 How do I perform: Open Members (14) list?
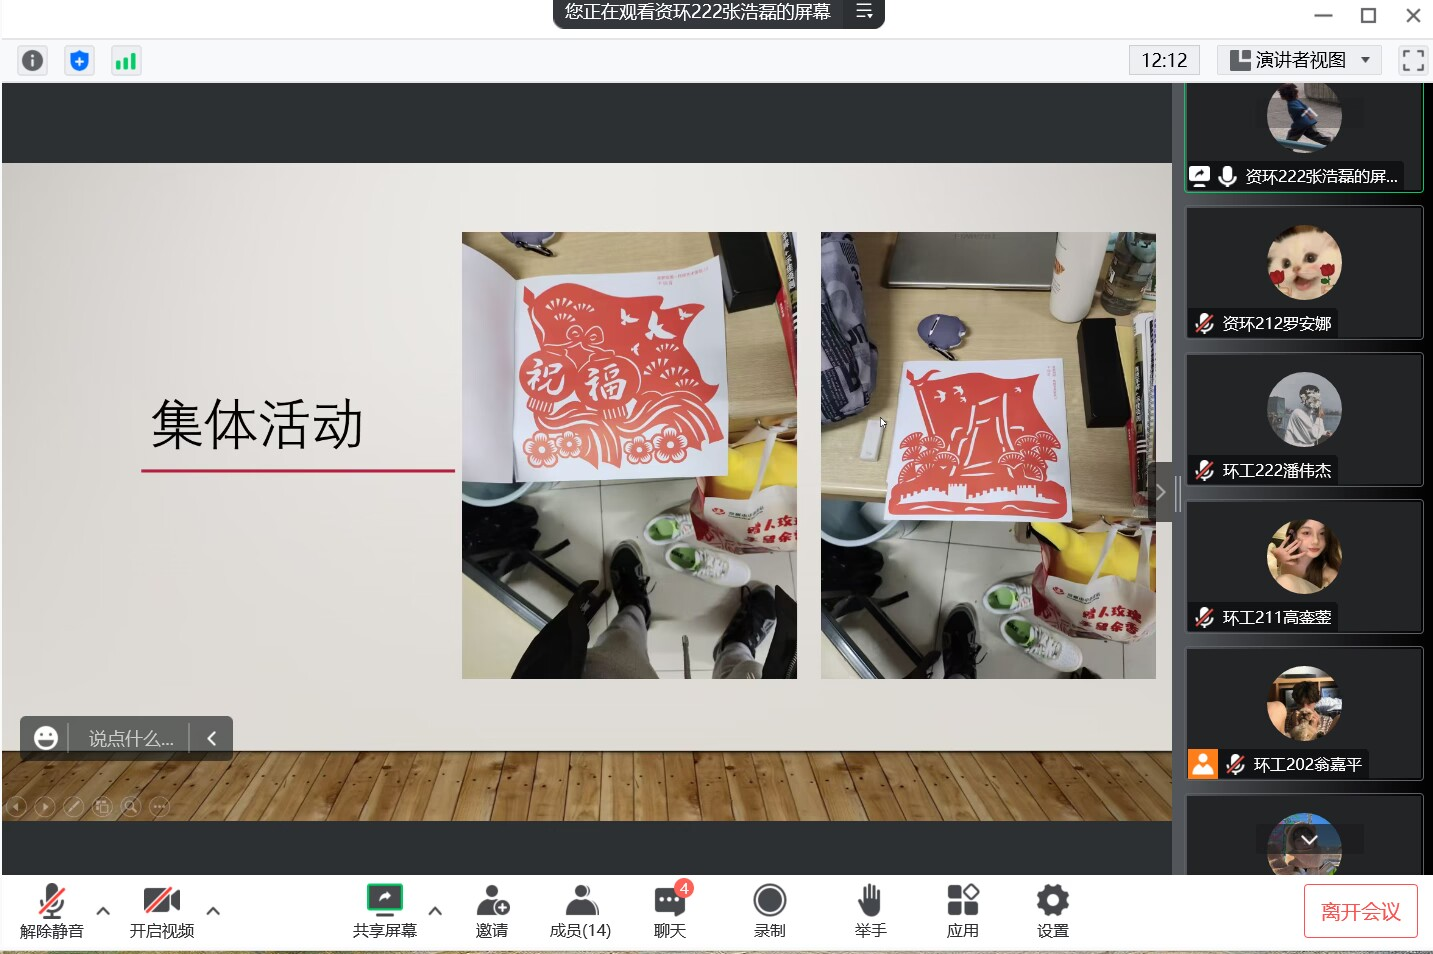(580, 910)
